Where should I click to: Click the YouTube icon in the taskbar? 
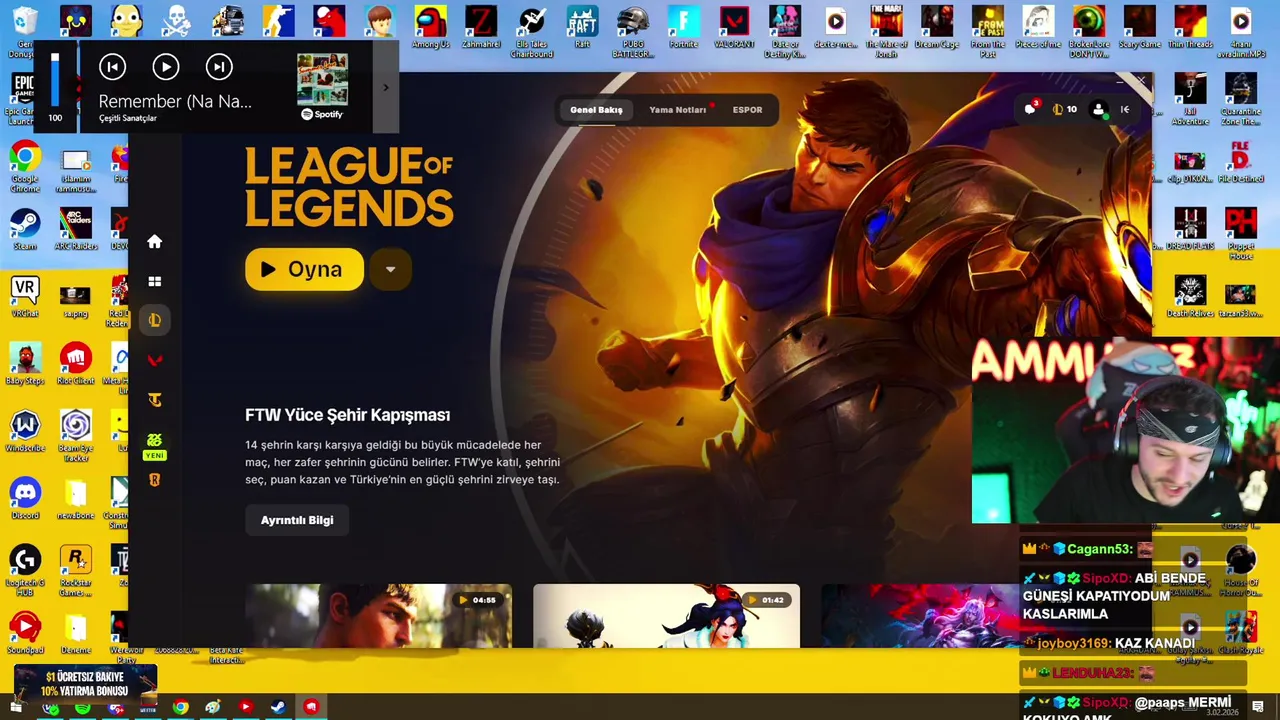(245, 707)
